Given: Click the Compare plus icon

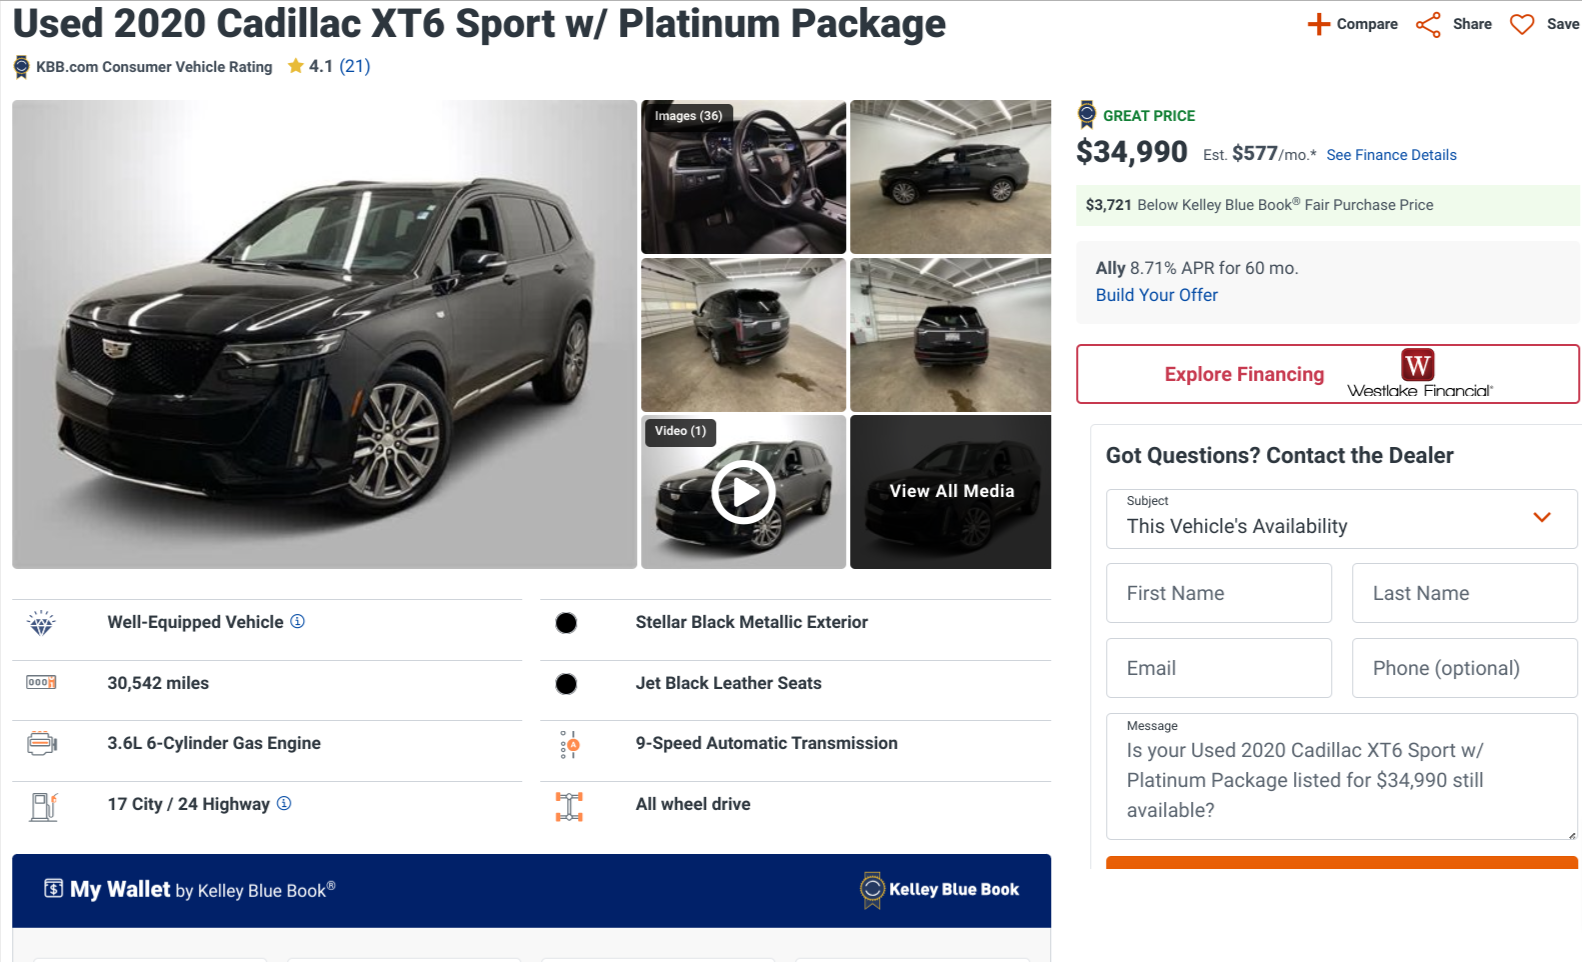Looking at the screenshot, I should (x=1319, y=24).
